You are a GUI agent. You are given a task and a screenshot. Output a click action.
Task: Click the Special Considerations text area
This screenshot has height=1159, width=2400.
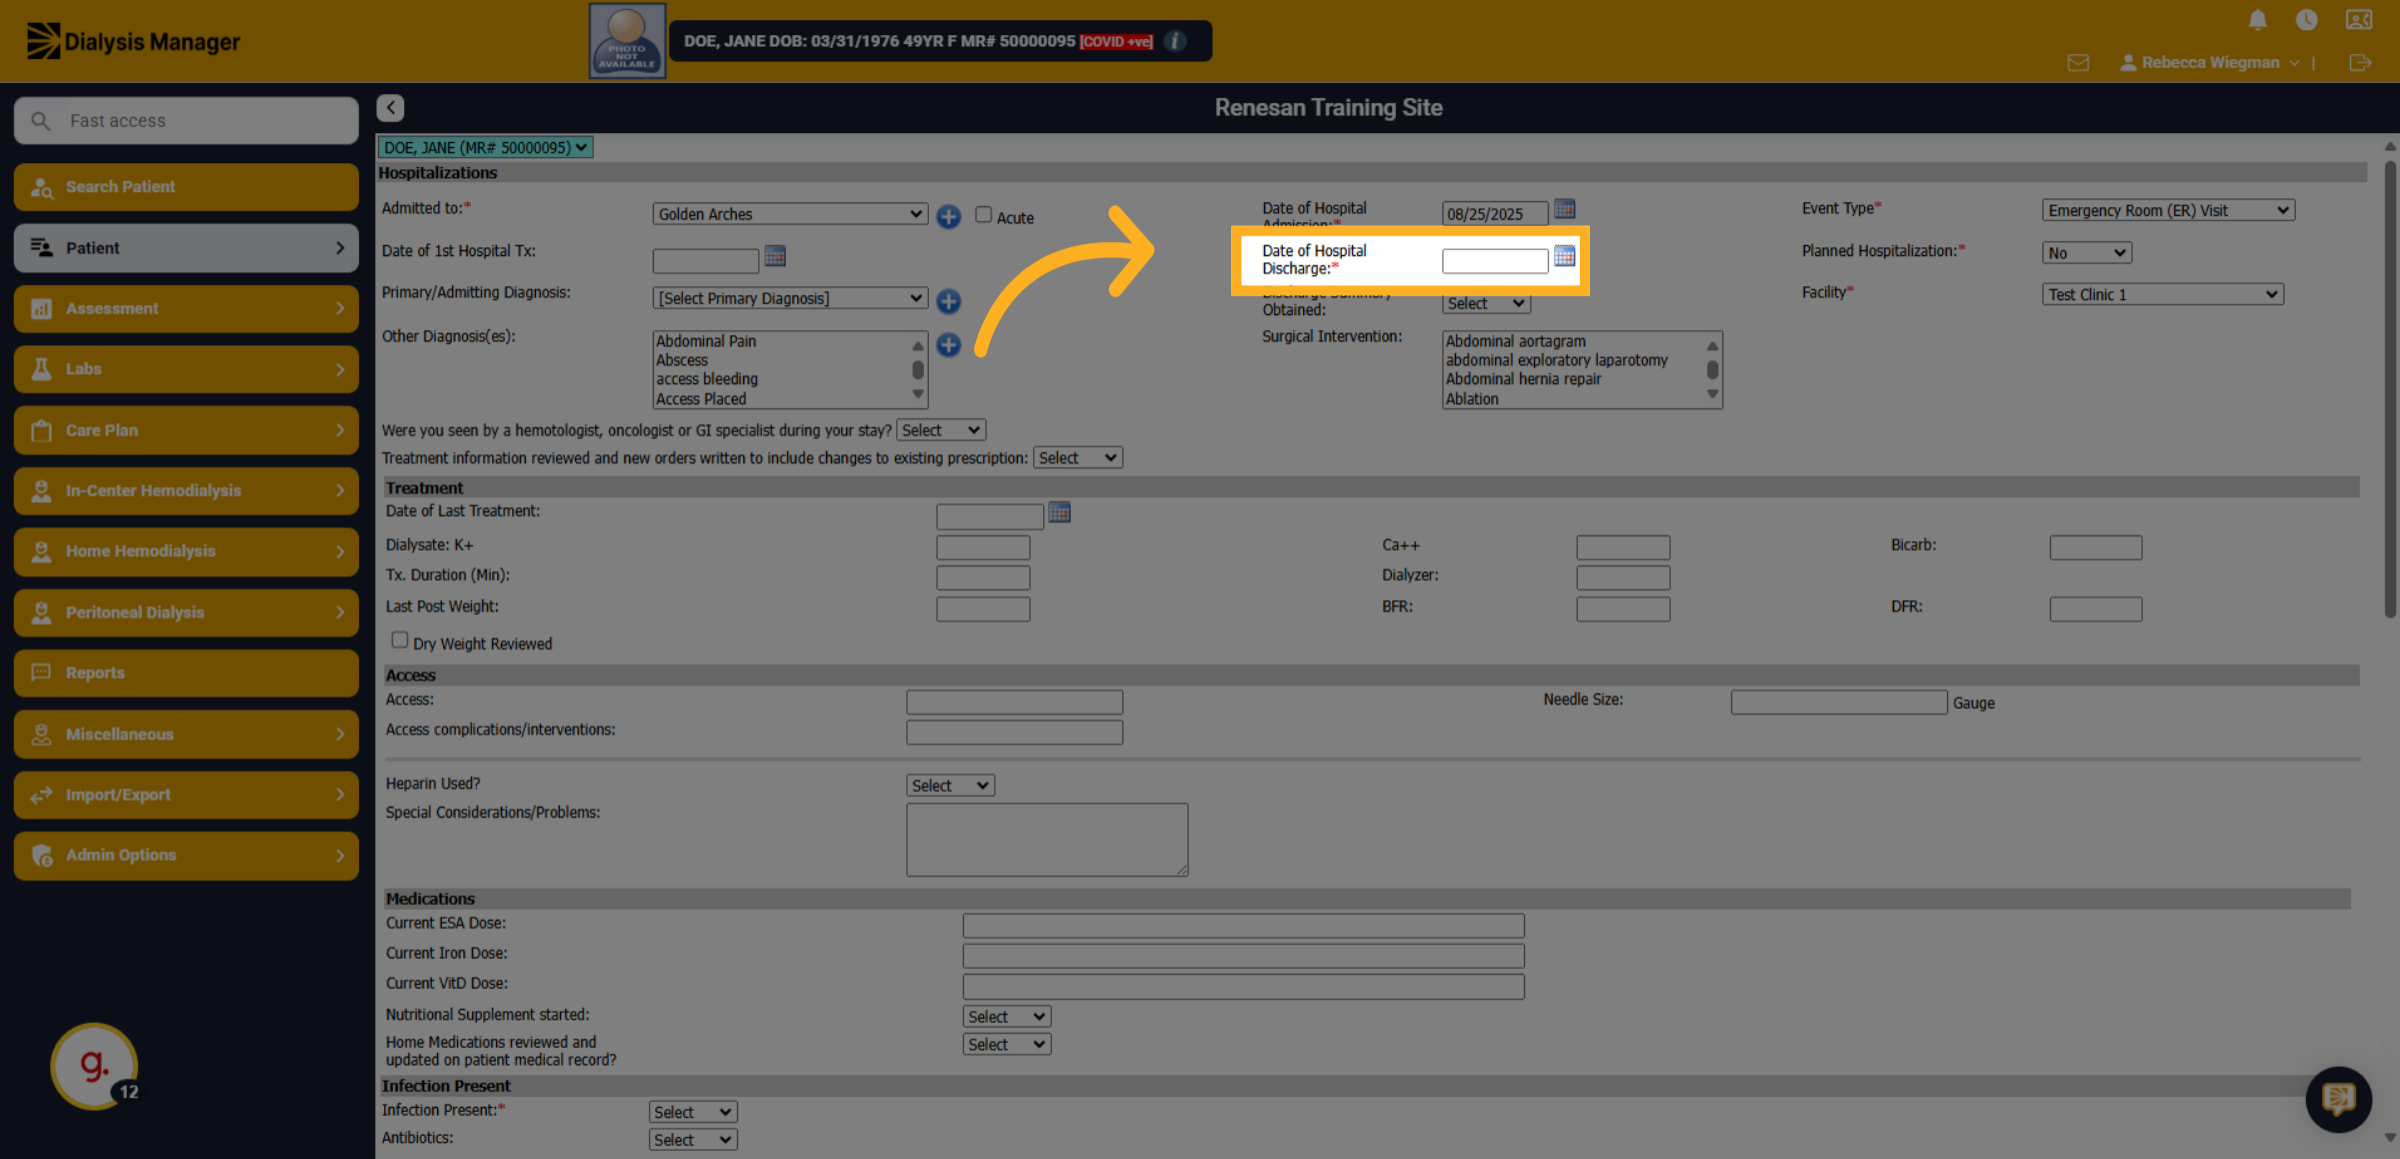pos(1047,840)
